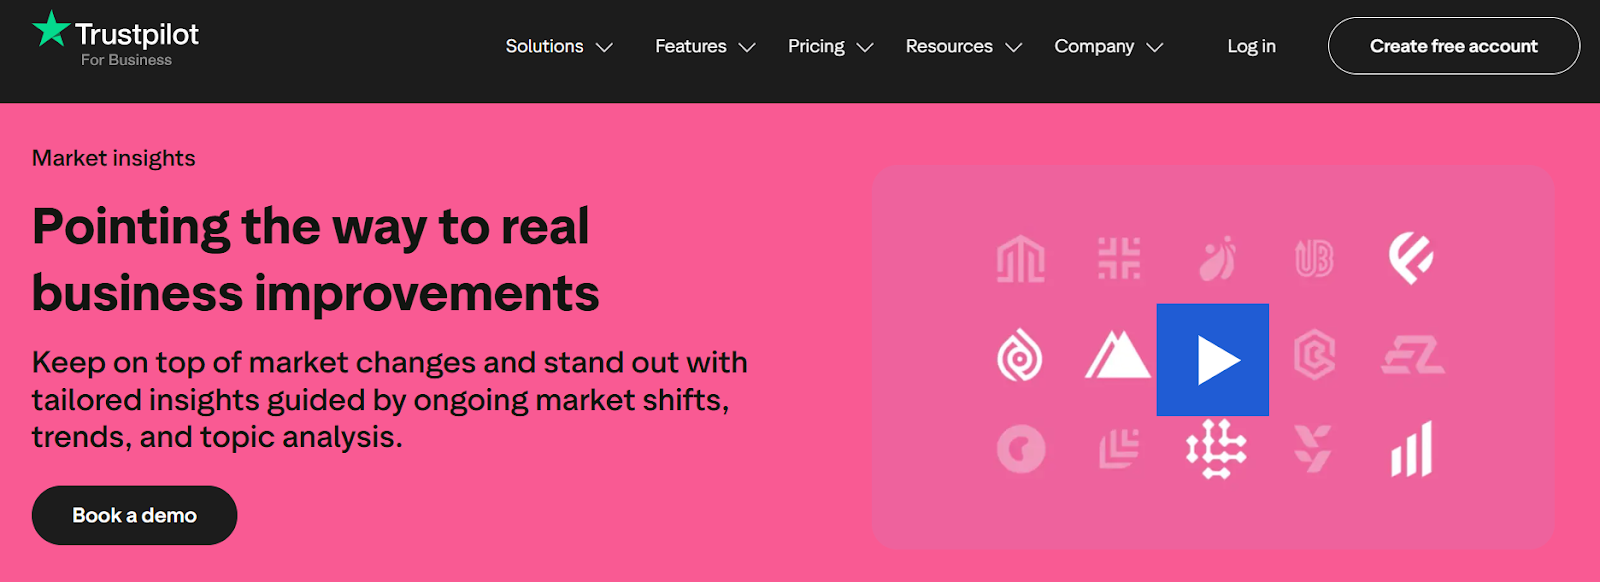Click the stacked L-shaped layers logo icon

pos(1119,449)
